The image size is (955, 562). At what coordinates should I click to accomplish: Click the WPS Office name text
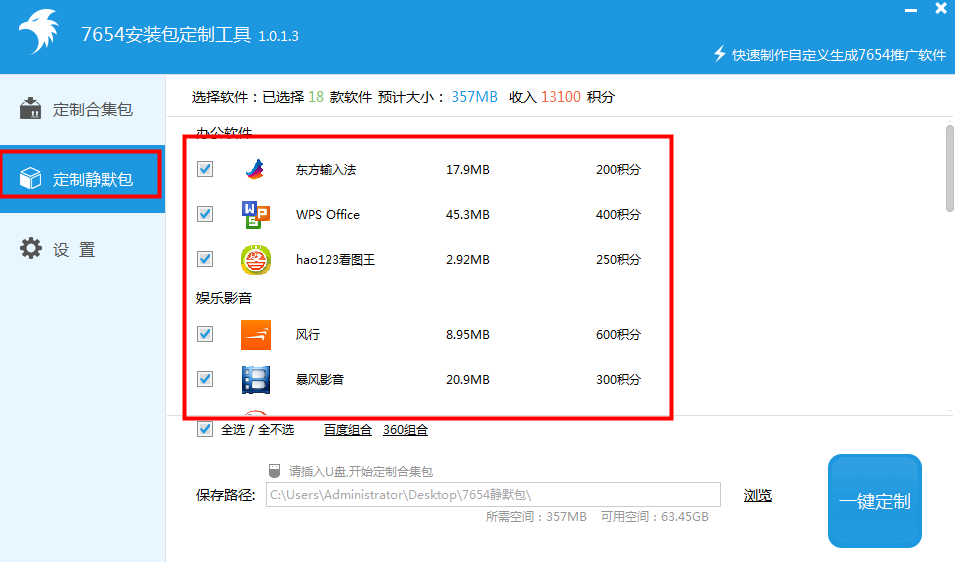click(328, 214)
